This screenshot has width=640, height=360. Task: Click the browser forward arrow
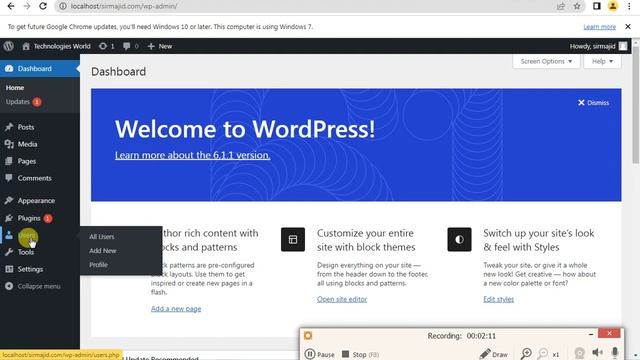tap(27, 6)
